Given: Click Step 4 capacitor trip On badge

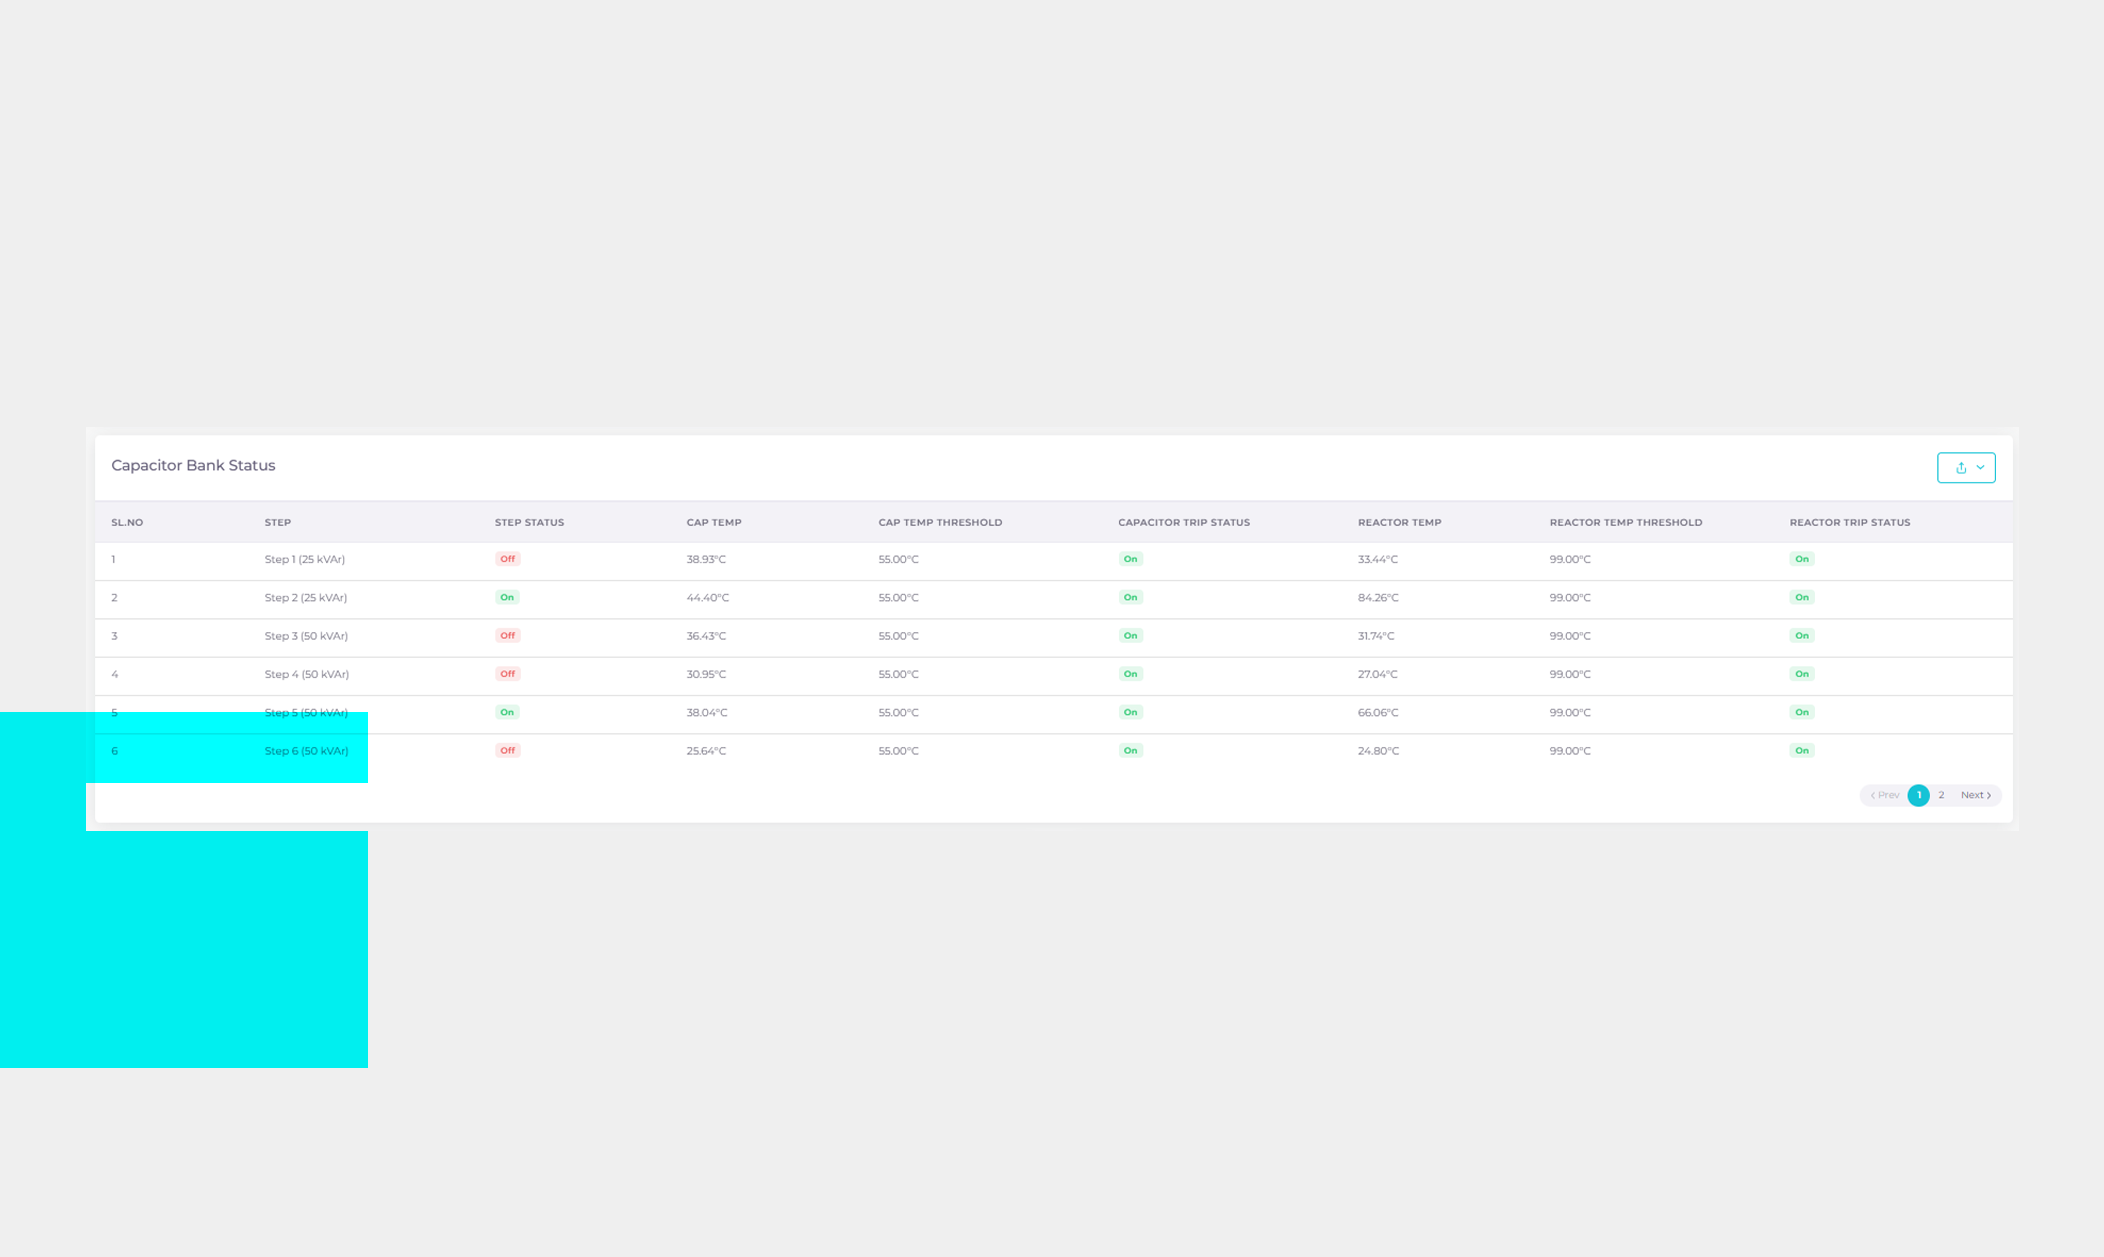Looking at the screenshot, I should click(1130, 674).
